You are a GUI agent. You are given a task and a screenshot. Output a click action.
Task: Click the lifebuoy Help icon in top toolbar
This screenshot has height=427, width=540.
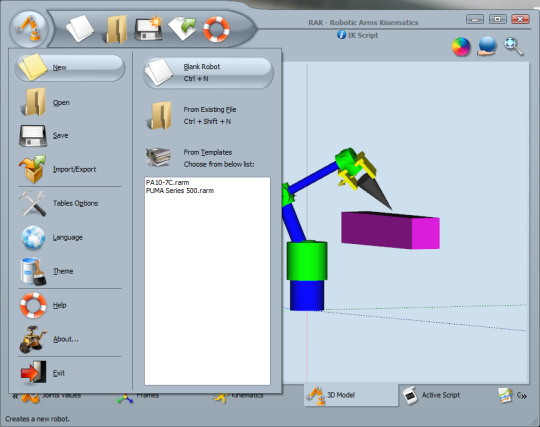click(216, 29)
